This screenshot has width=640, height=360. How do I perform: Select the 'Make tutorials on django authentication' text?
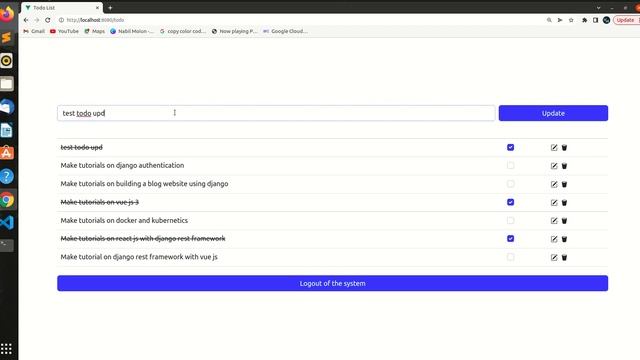click(122, 165)
